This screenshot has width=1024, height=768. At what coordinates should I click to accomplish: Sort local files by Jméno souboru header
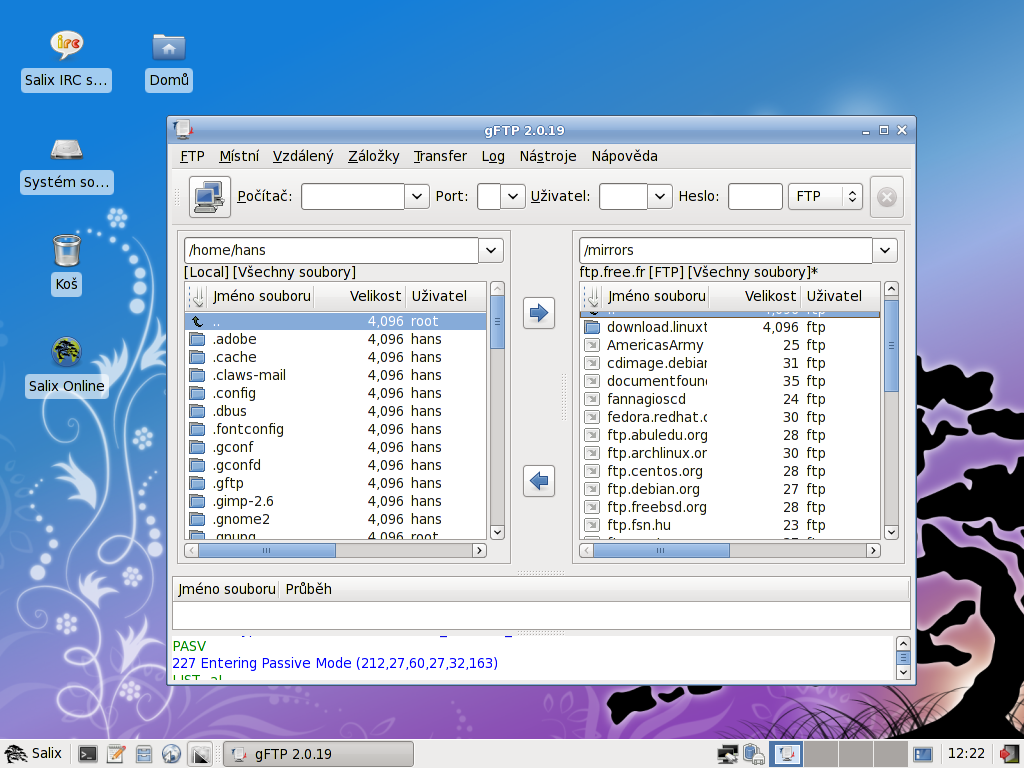click(x=261, y=296)
